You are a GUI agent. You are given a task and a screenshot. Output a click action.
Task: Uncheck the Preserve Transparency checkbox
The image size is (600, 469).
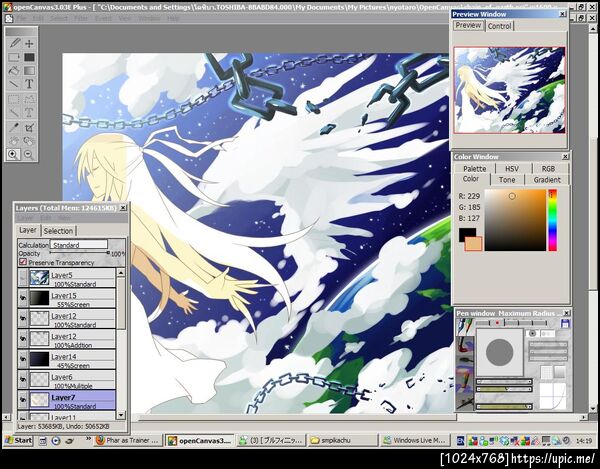coord(23,262)
